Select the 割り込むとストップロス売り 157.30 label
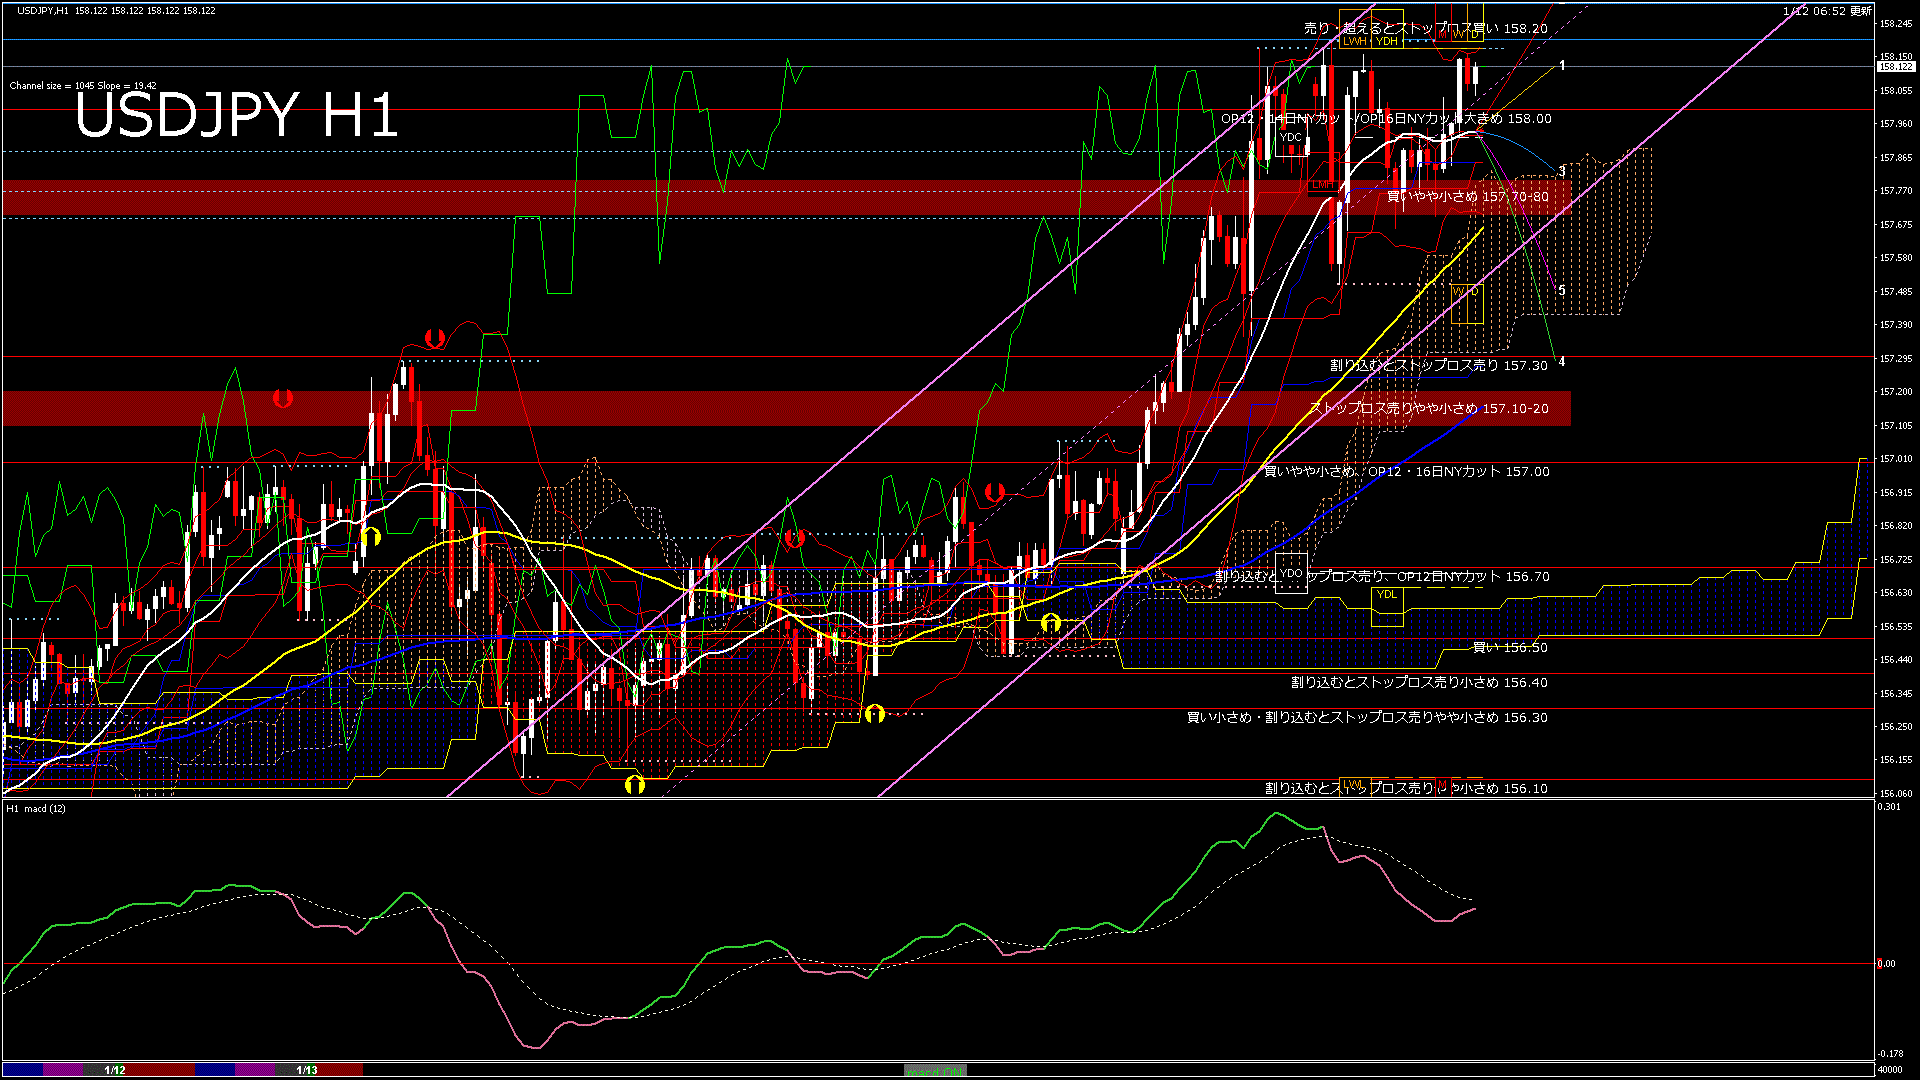The image size is (1920, 1080). tap(1438, 366)
